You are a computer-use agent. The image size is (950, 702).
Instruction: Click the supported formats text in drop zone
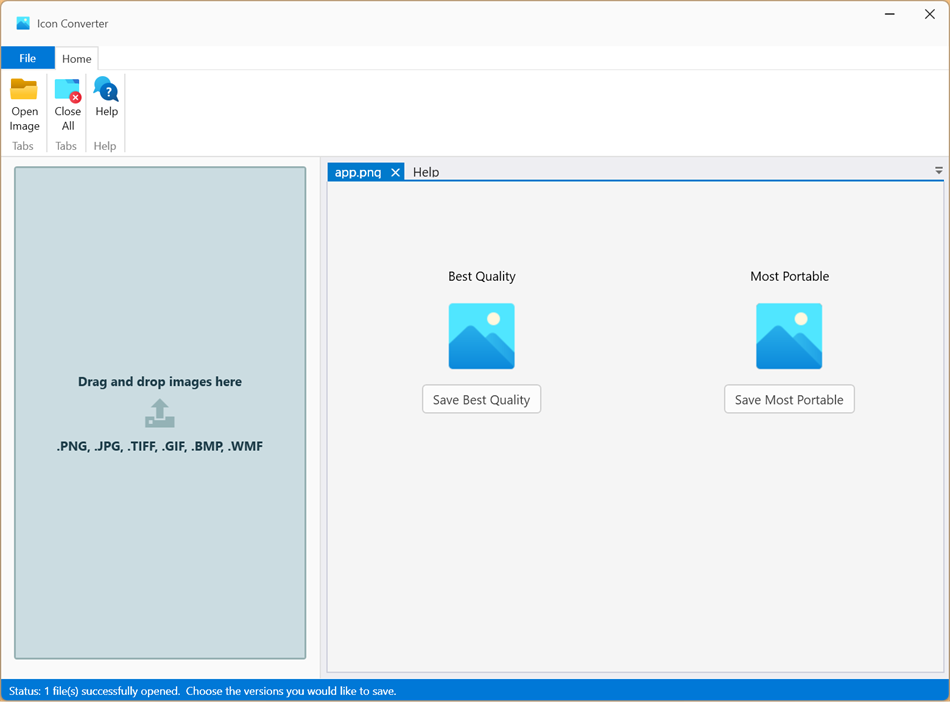[x=159, y=446]
